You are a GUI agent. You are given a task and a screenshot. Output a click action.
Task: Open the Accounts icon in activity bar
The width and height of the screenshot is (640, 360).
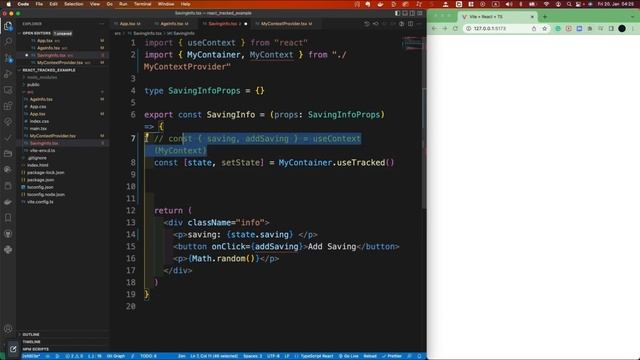coord(8,329)
